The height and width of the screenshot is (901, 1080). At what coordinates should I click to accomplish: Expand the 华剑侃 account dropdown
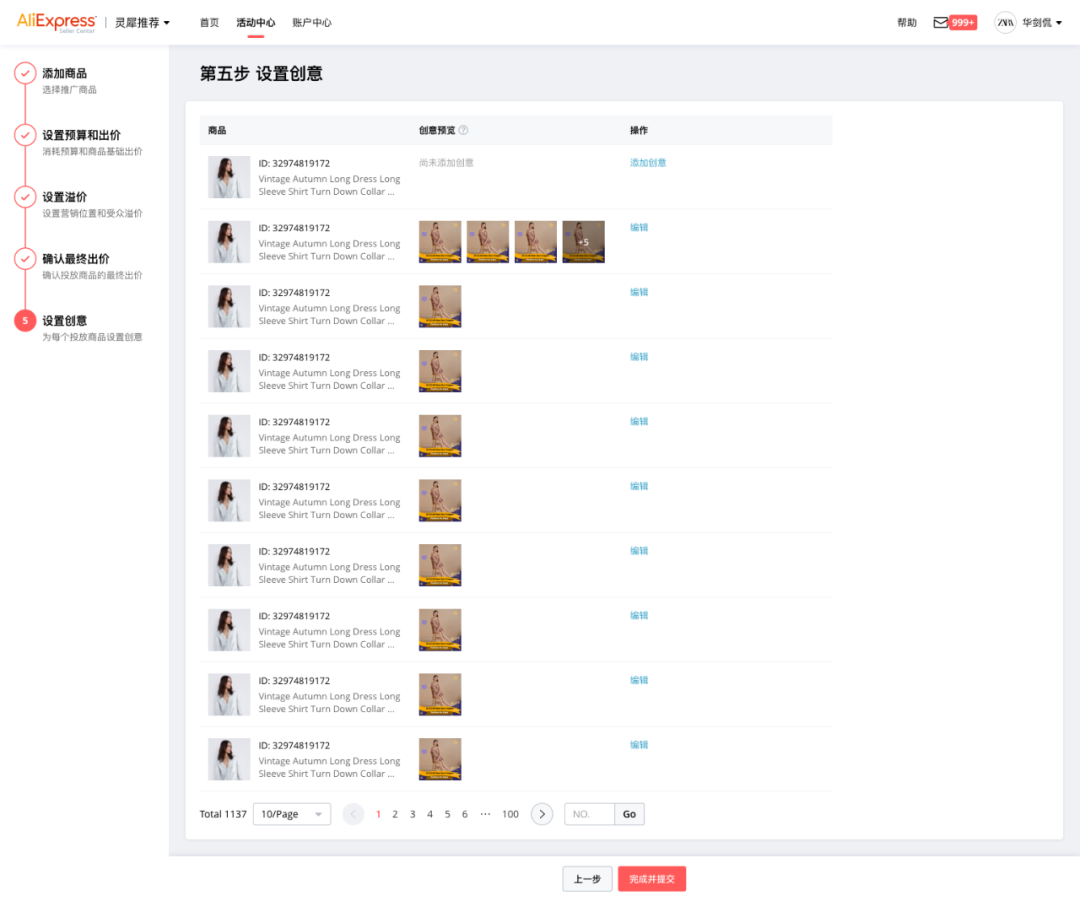pos(1038,21)
